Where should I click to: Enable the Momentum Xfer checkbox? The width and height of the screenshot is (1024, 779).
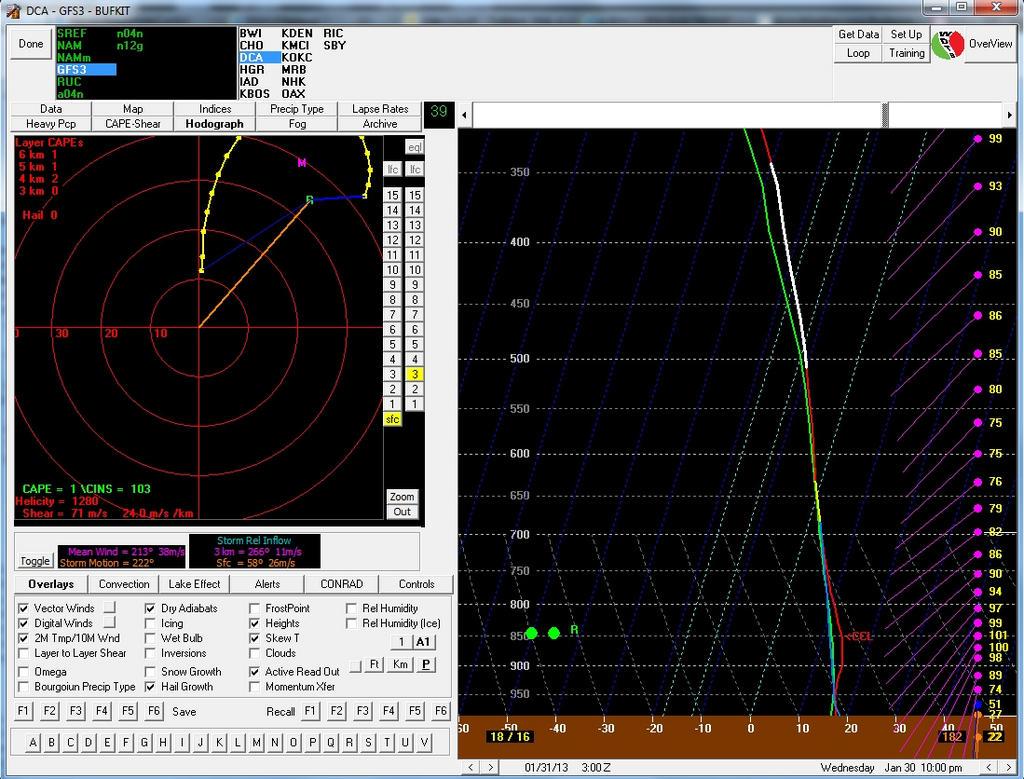coord(255,686)
